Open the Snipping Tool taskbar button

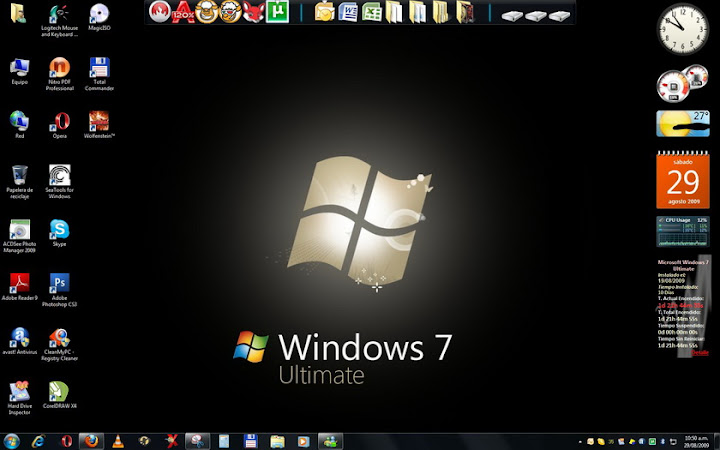[197, 441]
